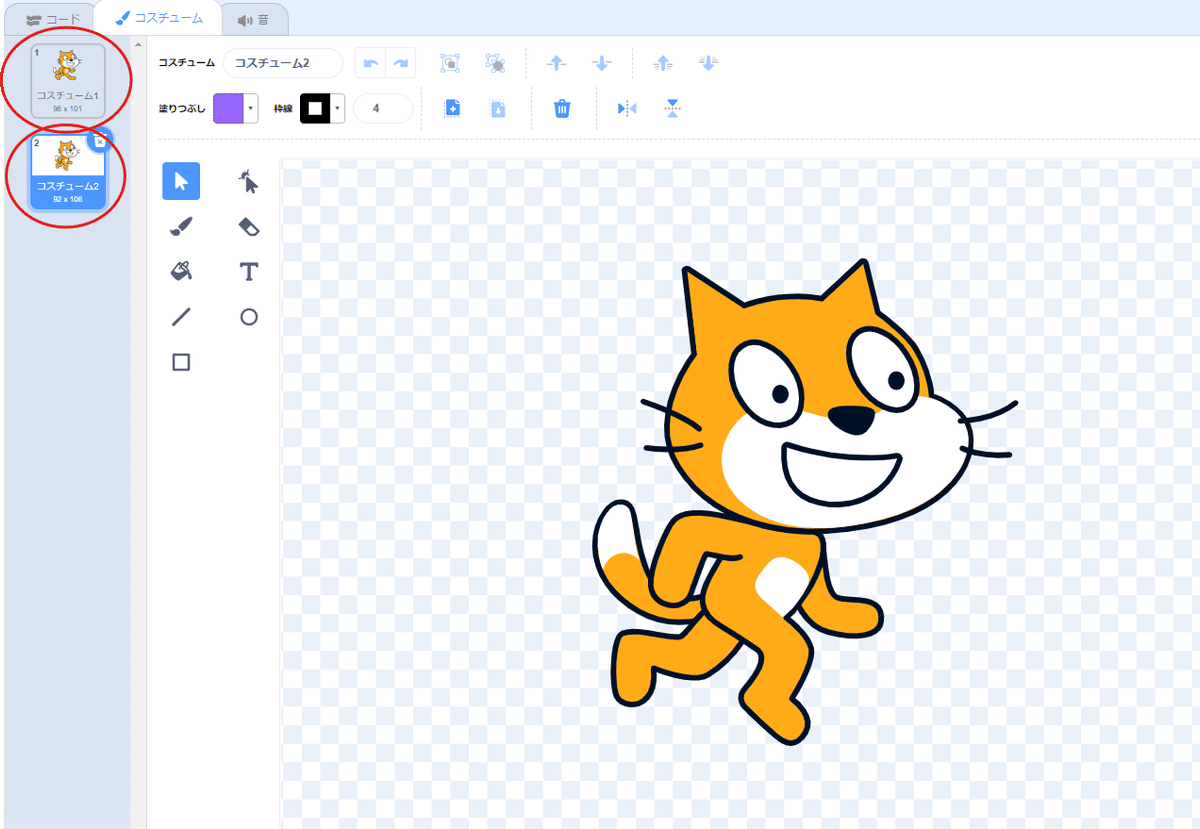Choose the Reshape tool
Image resolution: width=1200 pixels, height=829 pixels.
tap(249, 181)
